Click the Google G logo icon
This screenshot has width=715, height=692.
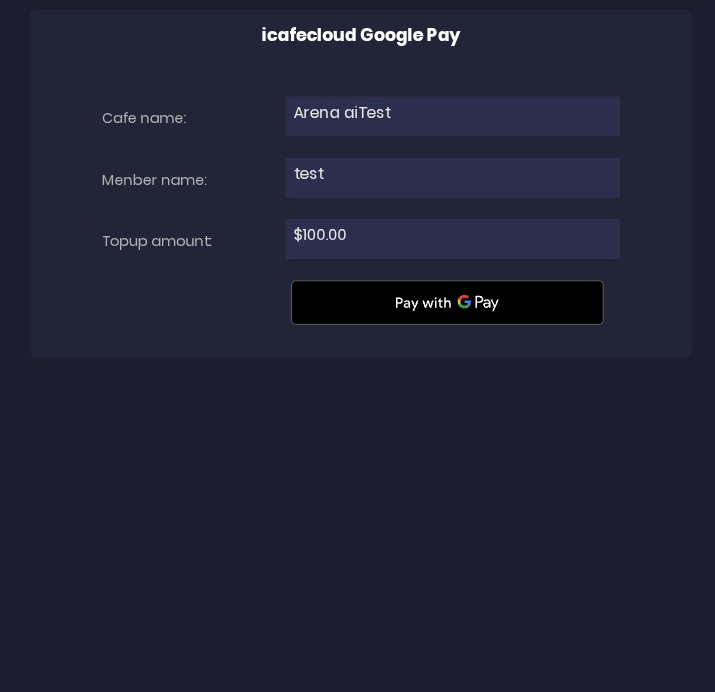click(464, 302)
